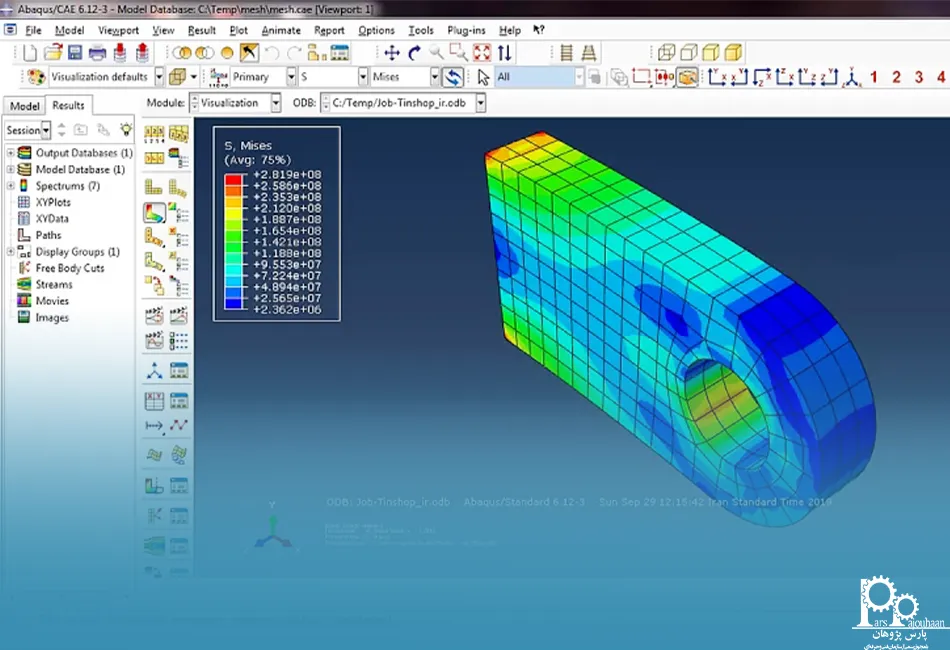Switch to the Model tab
Image resolution: width=950 pixels, height=650 pixels.
point(25,106)
